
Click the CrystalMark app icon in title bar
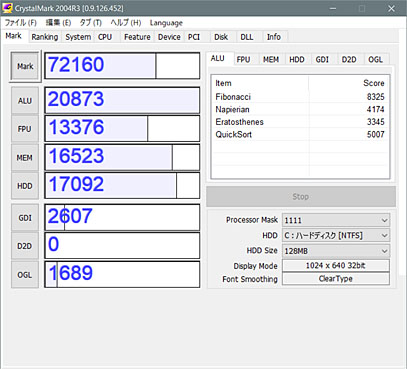7,8
